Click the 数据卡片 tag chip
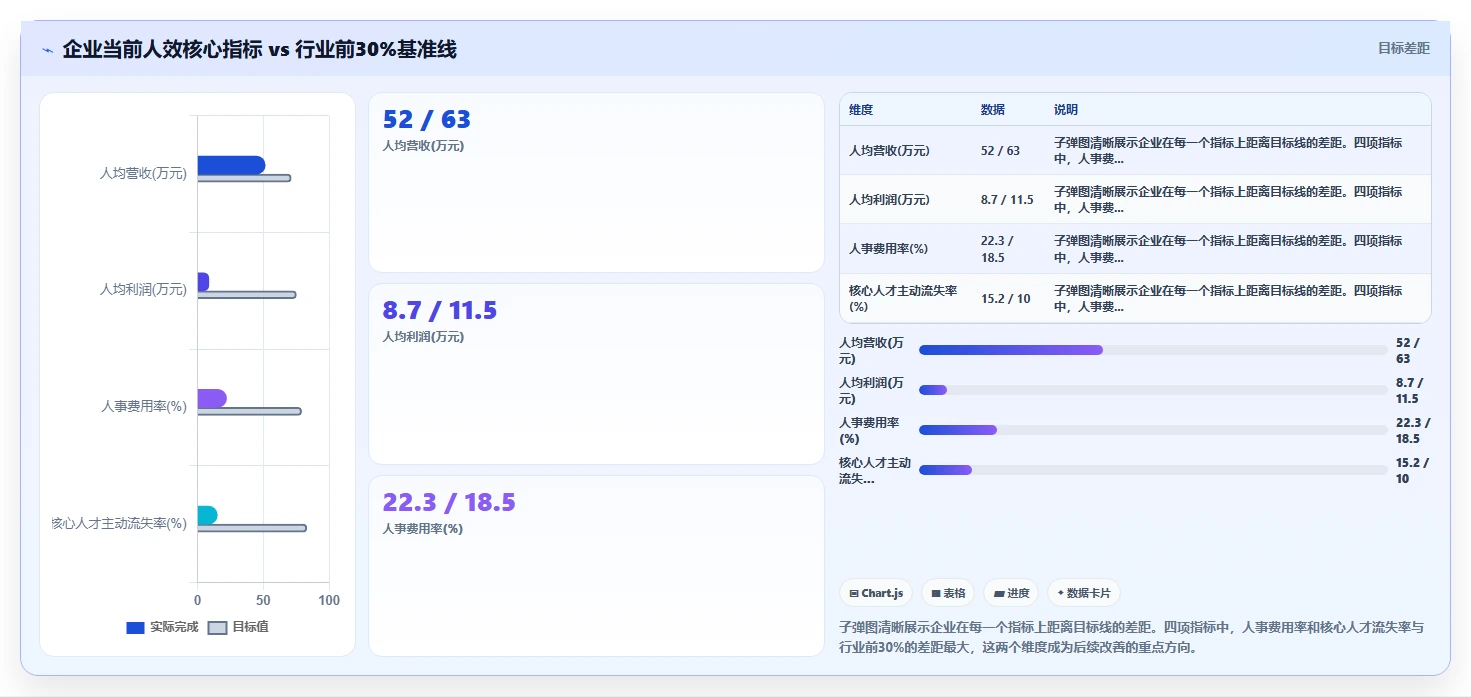 coord(1084,593)
